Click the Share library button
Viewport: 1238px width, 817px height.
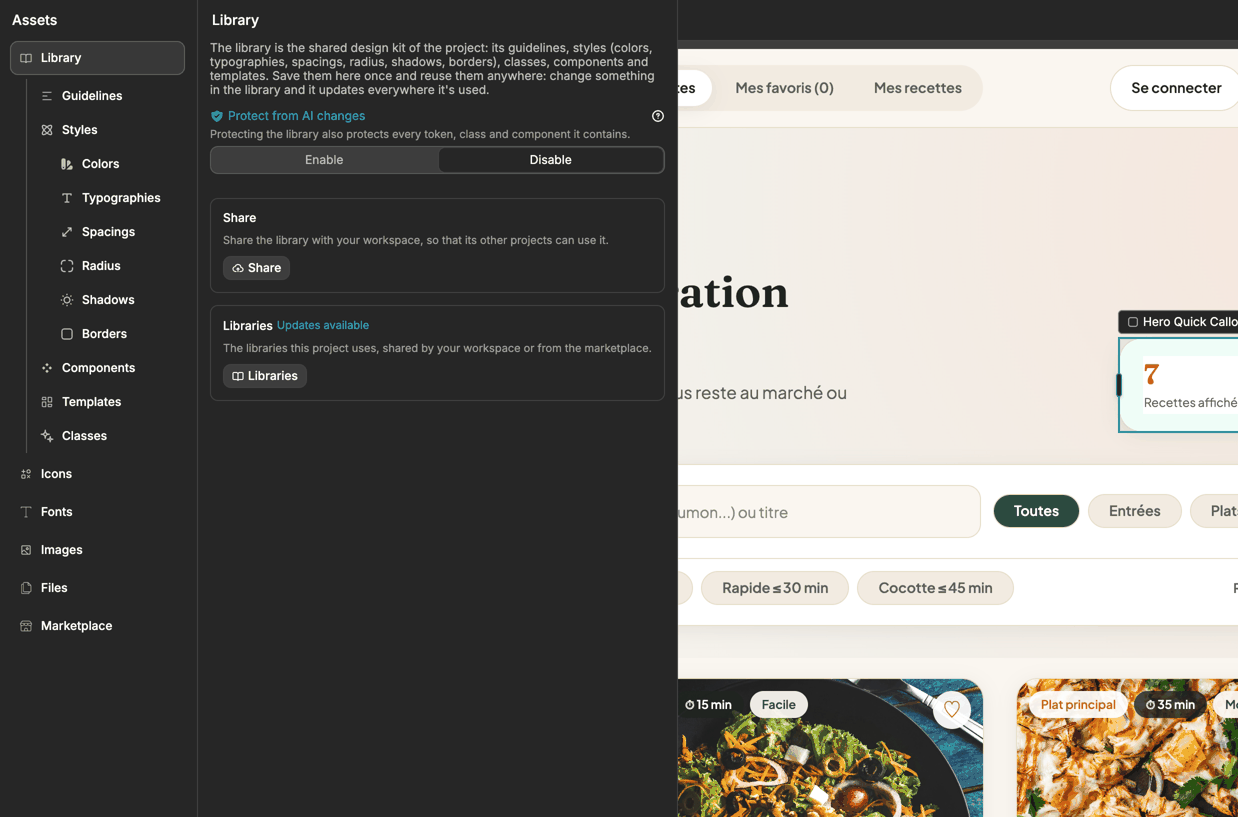(256, 268)
